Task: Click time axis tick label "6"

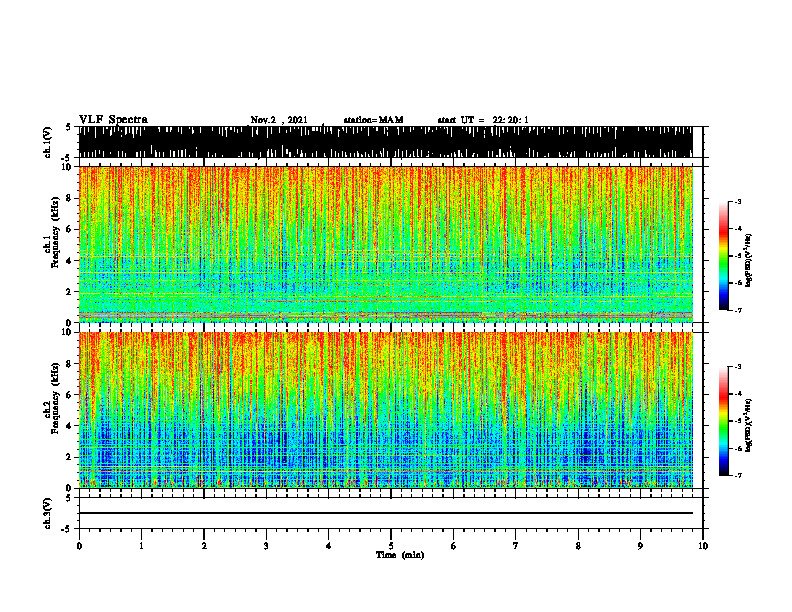Action: point(454,546)
